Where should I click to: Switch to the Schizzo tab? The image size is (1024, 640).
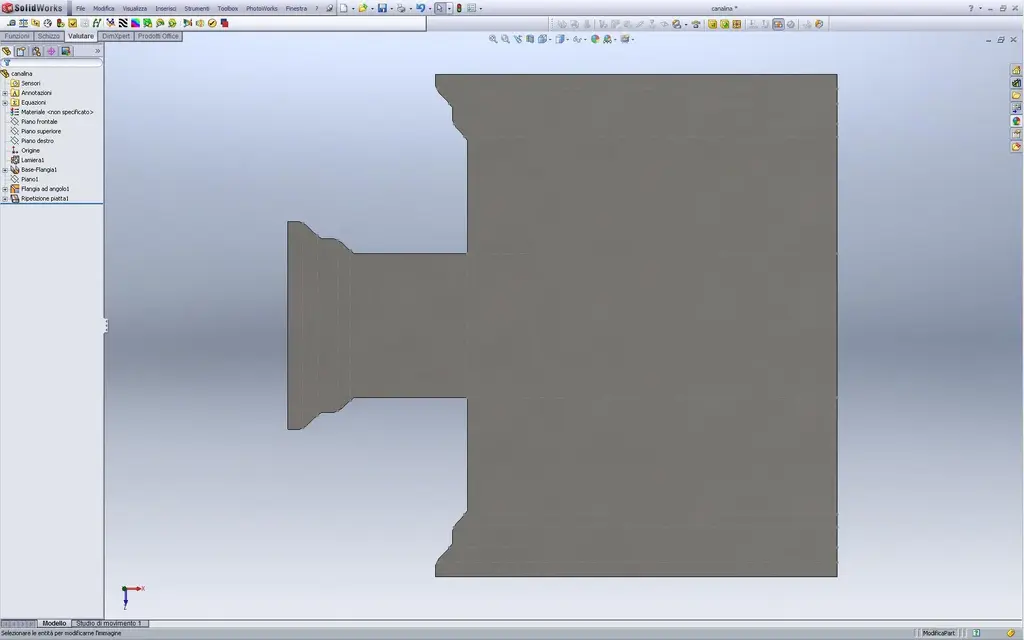coord(48,36)
